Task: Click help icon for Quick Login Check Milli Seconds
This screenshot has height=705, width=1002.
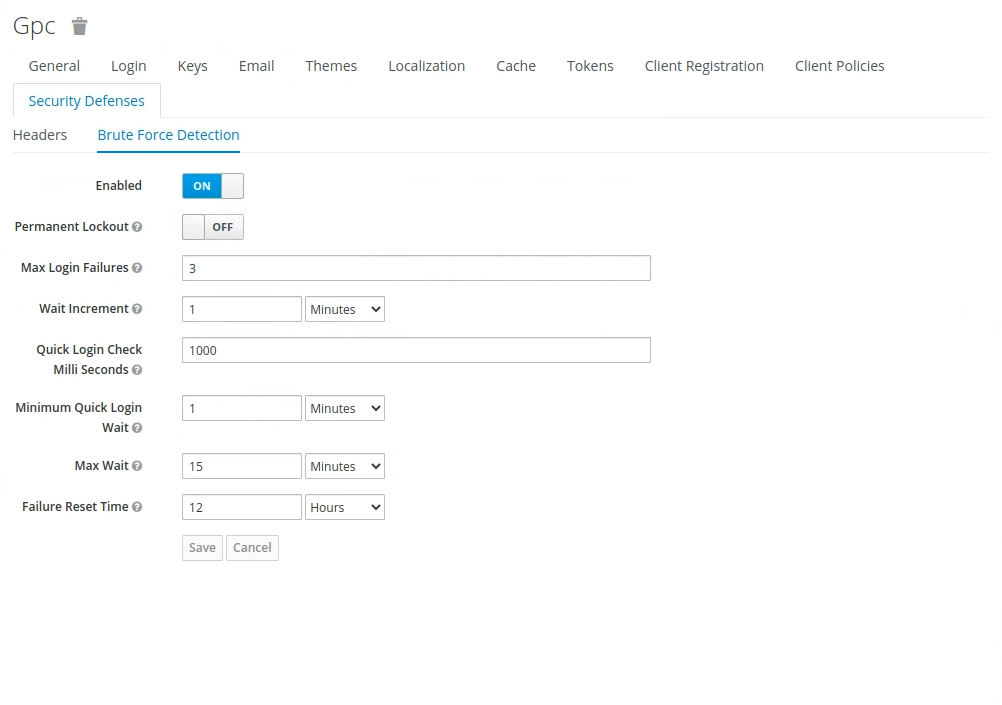Action: point(137,370)
